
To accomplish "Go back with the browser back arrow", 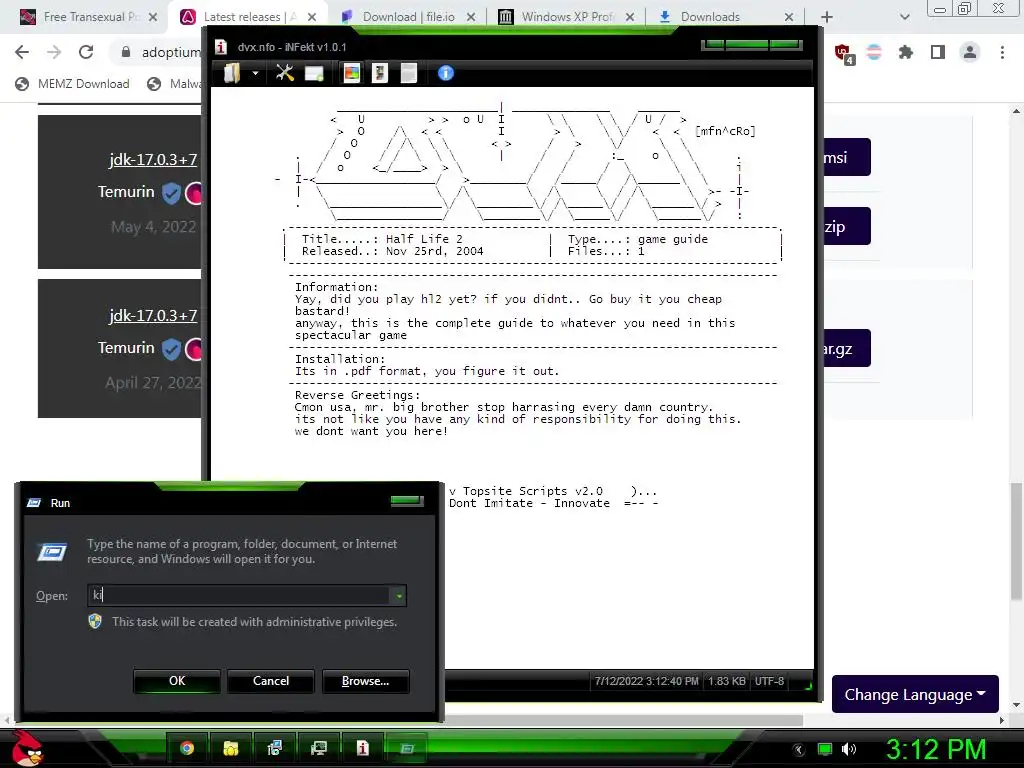I will (x=22, y=52).
